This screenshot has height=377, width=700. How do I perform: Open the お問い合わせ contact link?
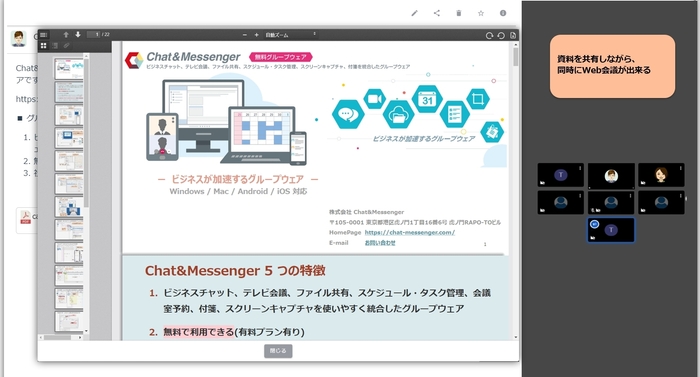click(x=380, y=243)
